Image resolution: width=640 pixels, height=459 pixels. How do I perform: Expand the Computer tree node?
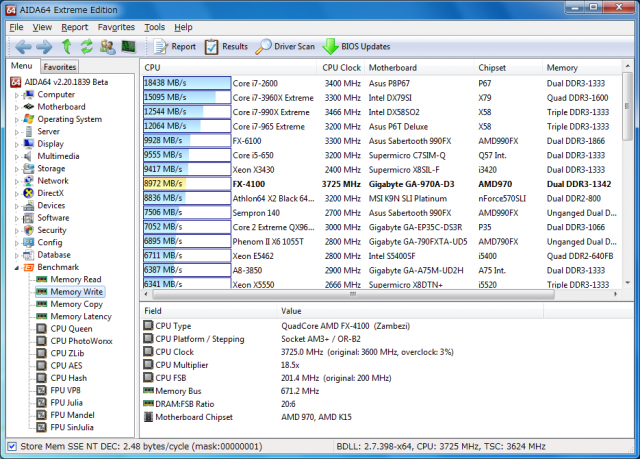[x=17, y=95]
